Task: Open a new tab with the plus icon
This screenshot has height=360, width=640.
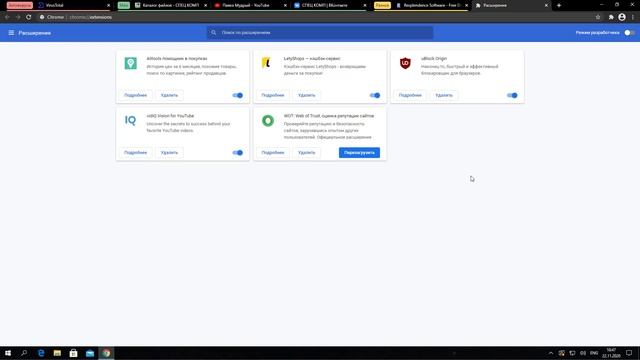Action: click(x=559, y=5)
